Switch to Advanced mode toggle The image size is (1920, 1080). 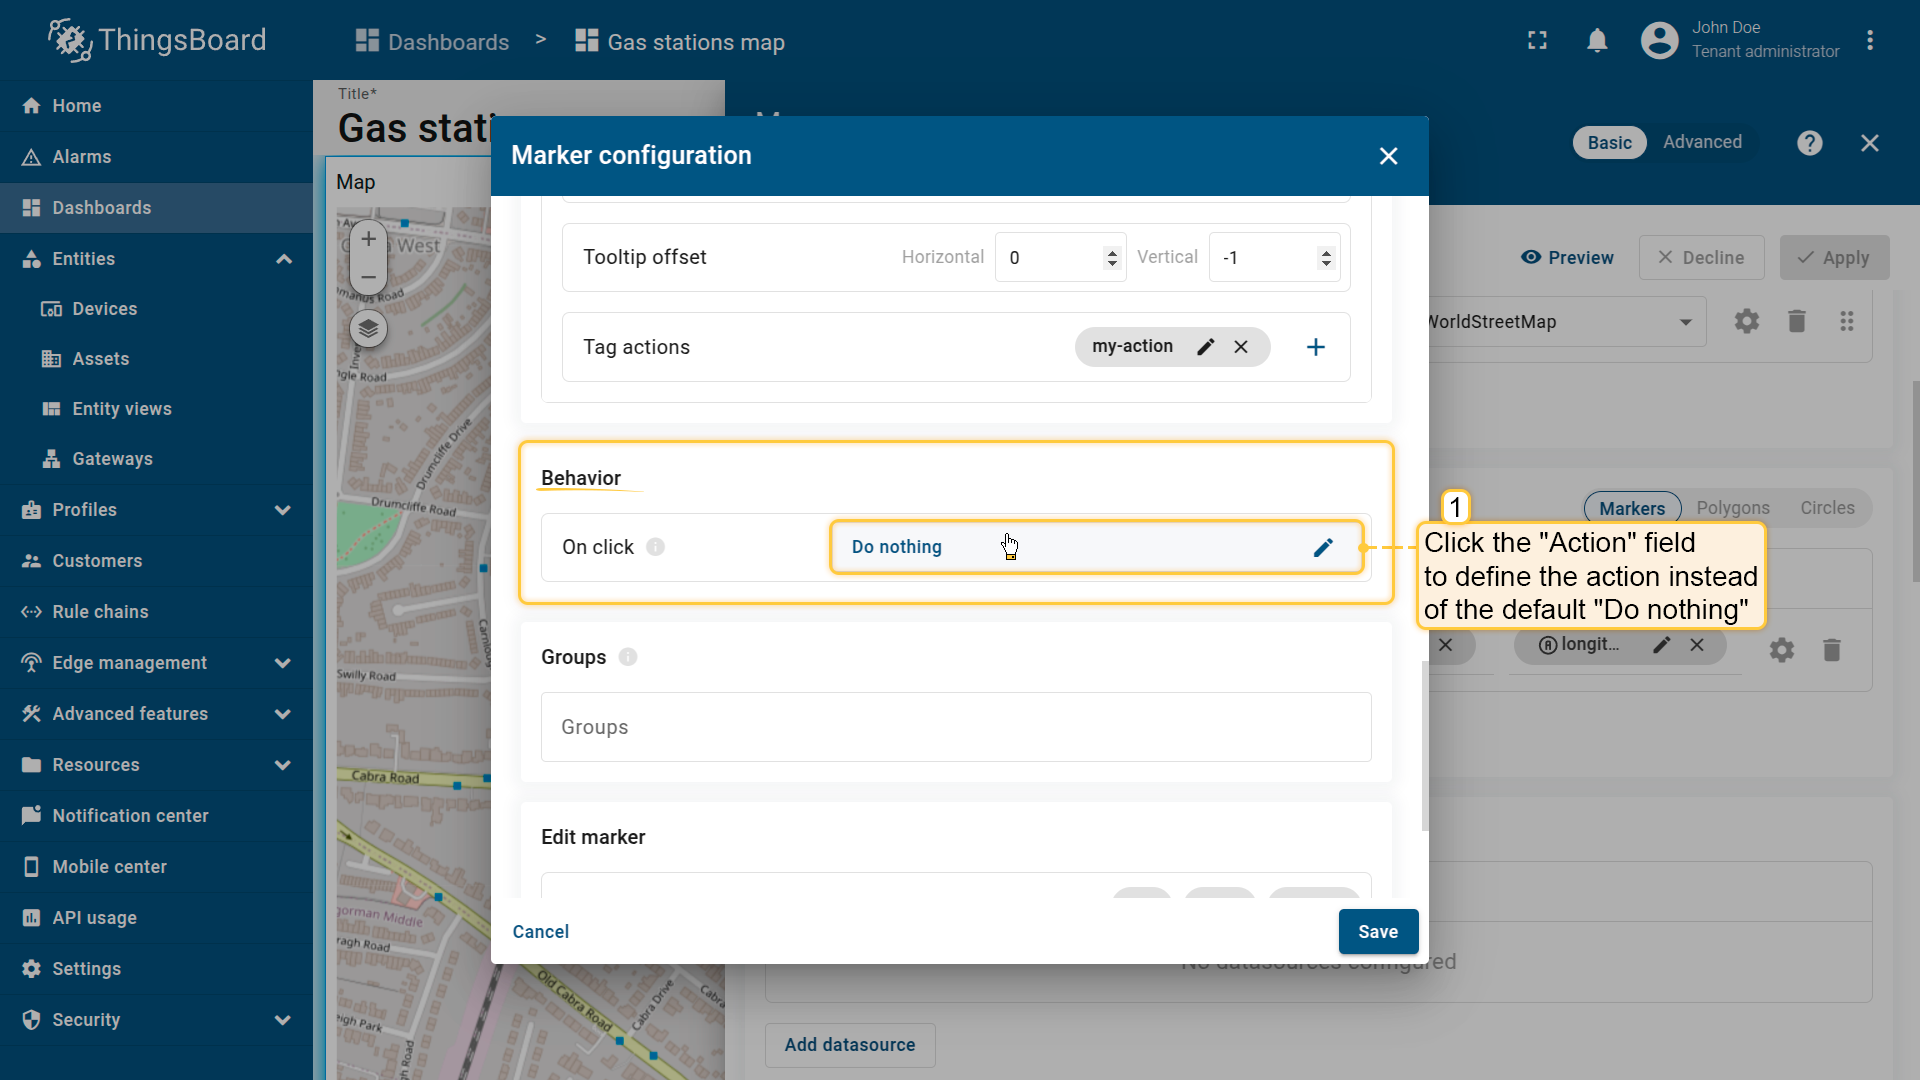click(x=1702, y=142)
